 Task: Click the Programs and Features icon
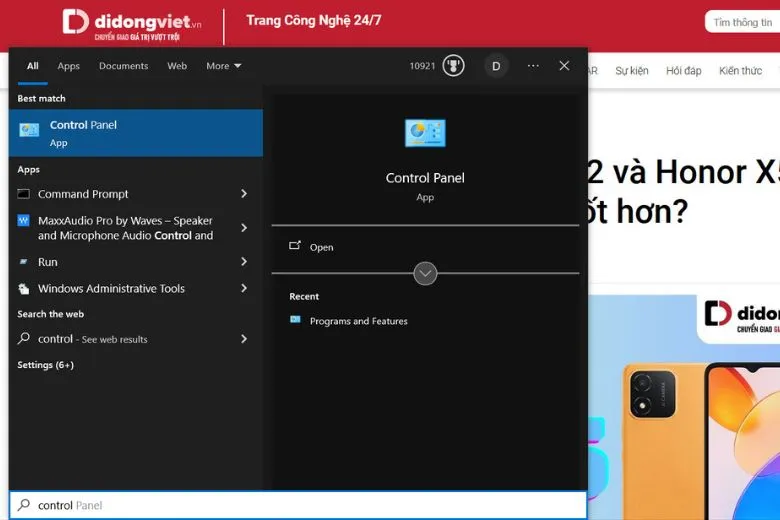(295, 319)
